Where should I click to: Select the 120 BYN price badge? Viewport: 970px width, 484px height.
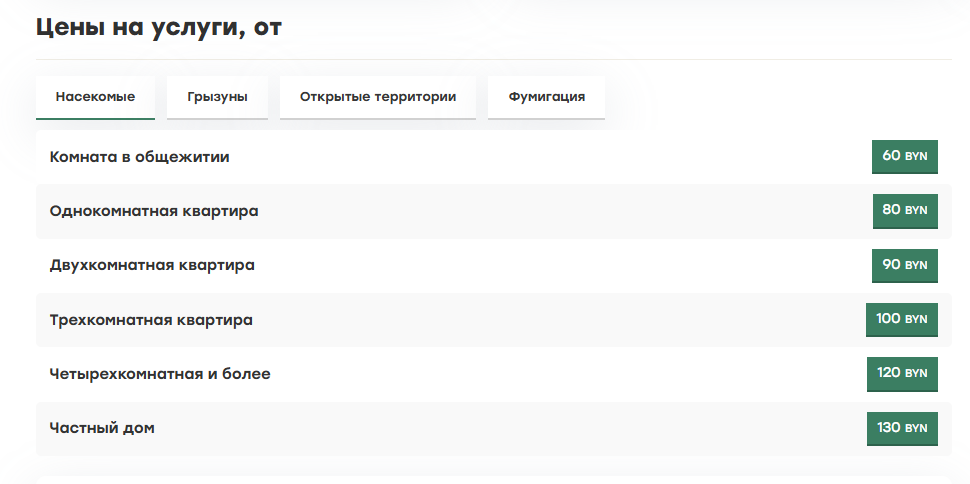coord(902,374)
